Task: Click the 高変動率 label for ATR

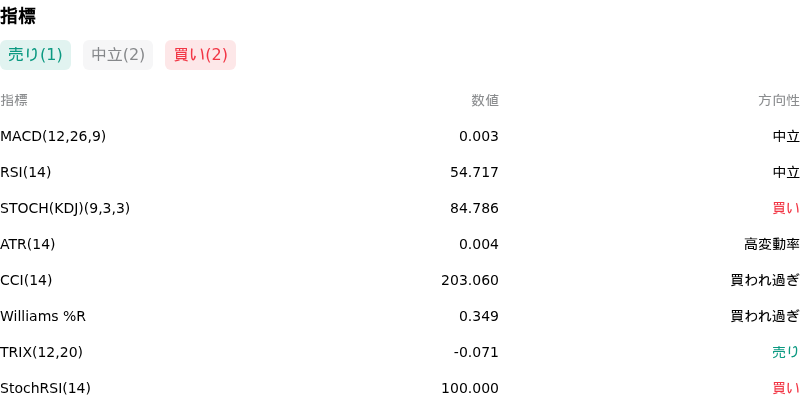Action: tap(772, 244)
